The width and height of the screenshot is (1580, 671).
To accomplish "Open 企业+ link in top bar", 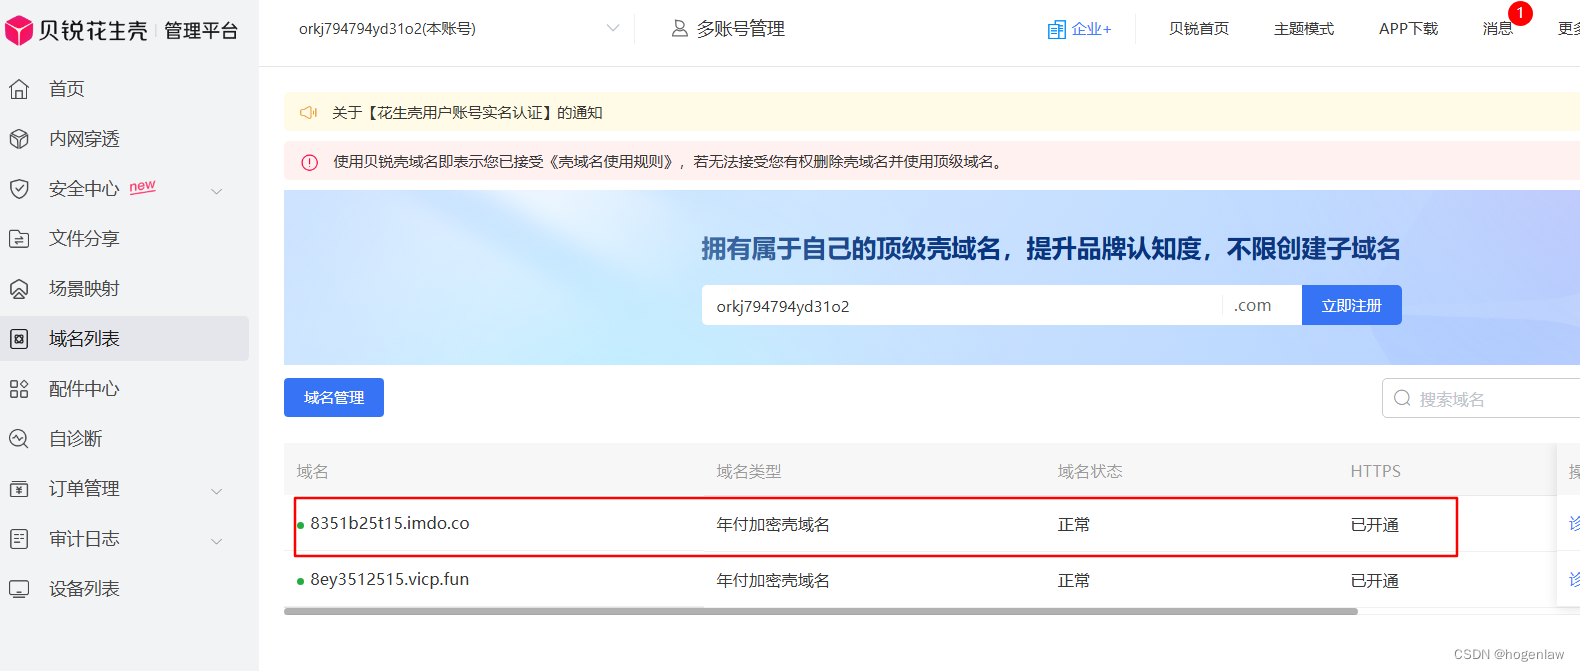I will pos(1091,29).
